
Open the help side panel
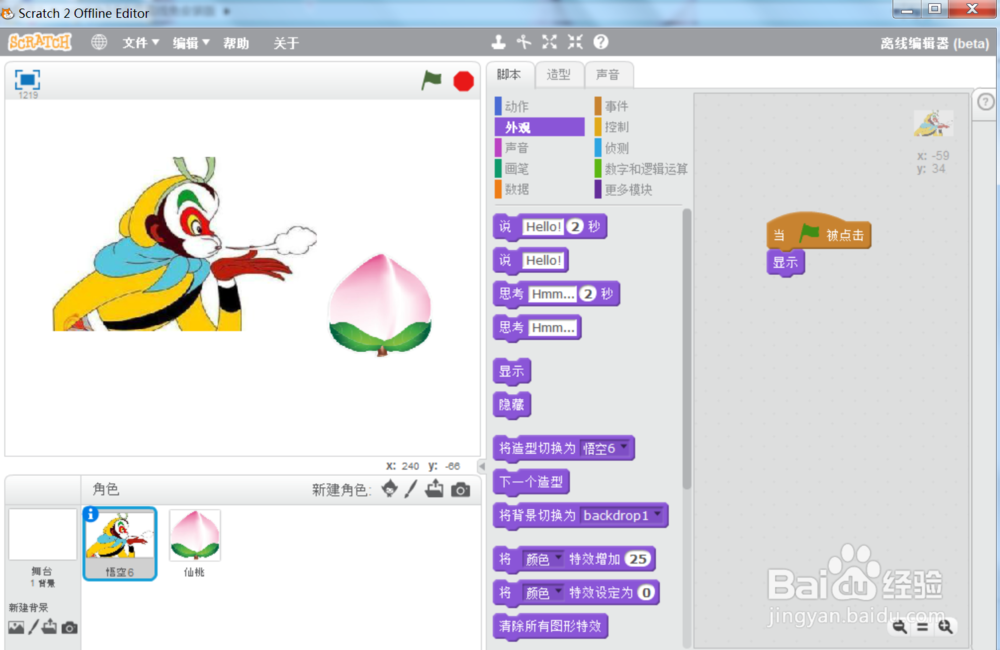985,102
